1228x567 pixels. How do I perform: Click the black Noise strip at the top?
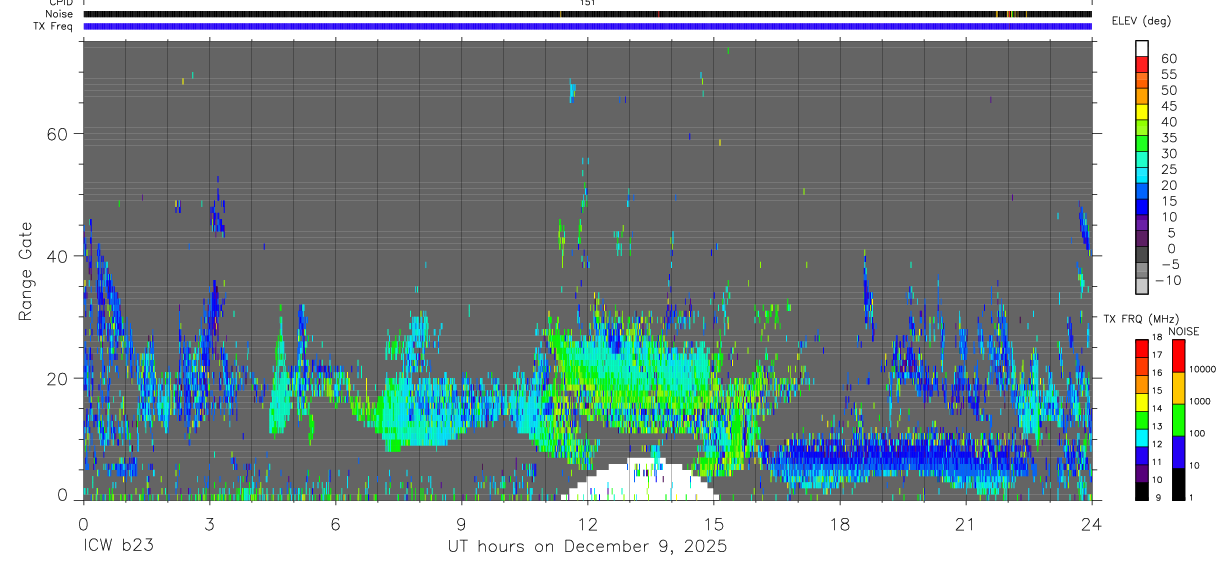587,14
